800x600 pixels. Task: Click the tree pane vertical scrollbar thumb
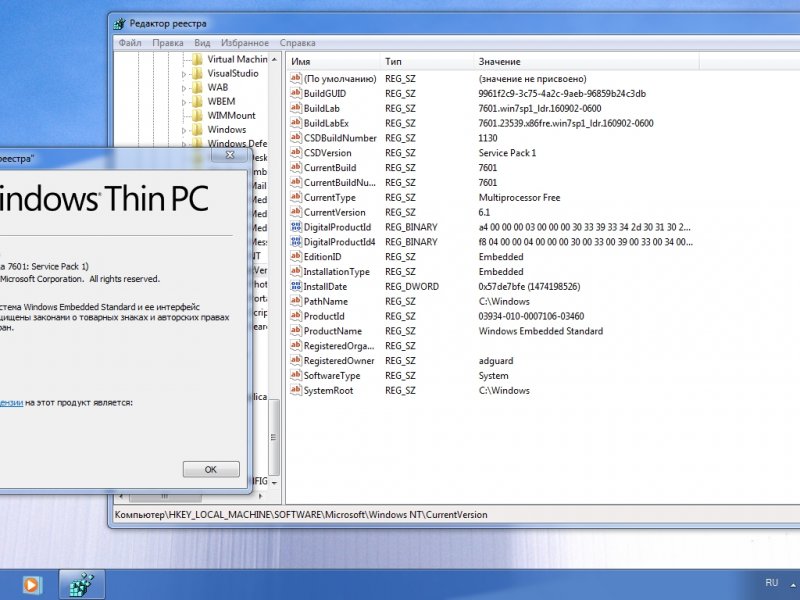(x=274, y=437)
